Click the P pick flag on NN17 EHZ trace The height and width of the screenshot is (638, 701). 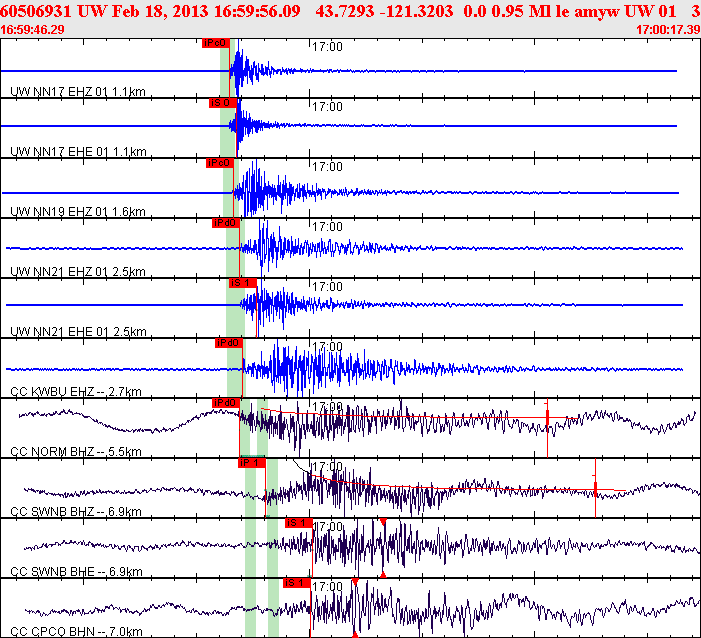tap(215, 43)
